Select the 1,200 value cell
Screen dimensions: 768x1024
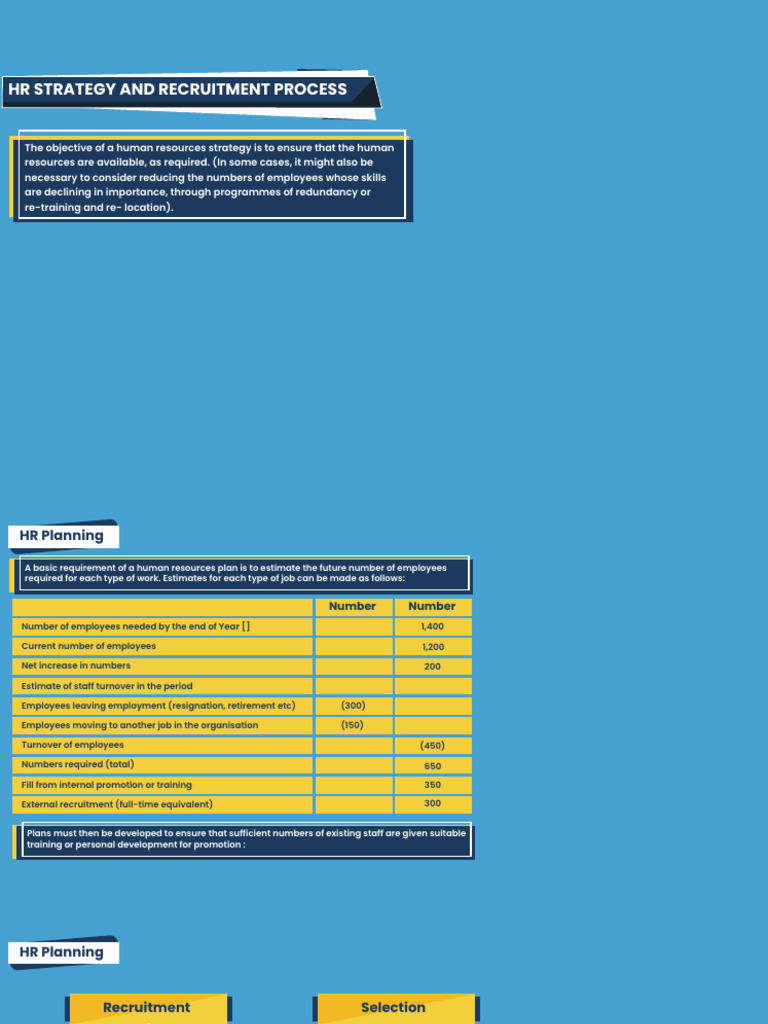(432, 647)
